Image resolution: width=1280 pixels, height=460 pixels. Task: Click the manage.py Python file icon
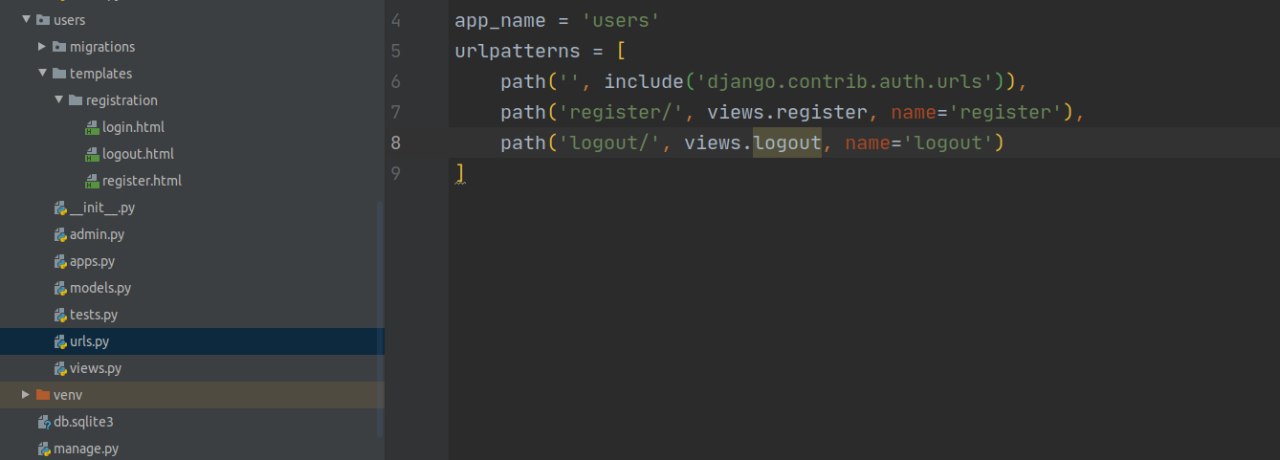[x=43, y=449]
